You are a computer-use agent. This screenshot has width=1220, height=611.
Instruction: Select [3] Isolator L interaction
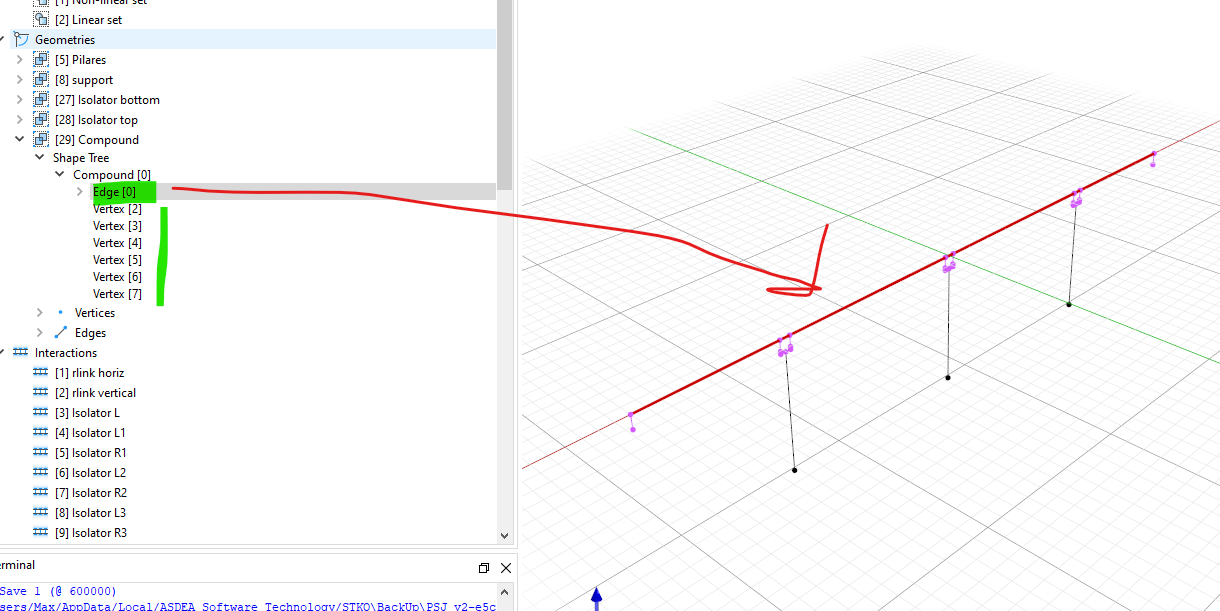point(87,413)
